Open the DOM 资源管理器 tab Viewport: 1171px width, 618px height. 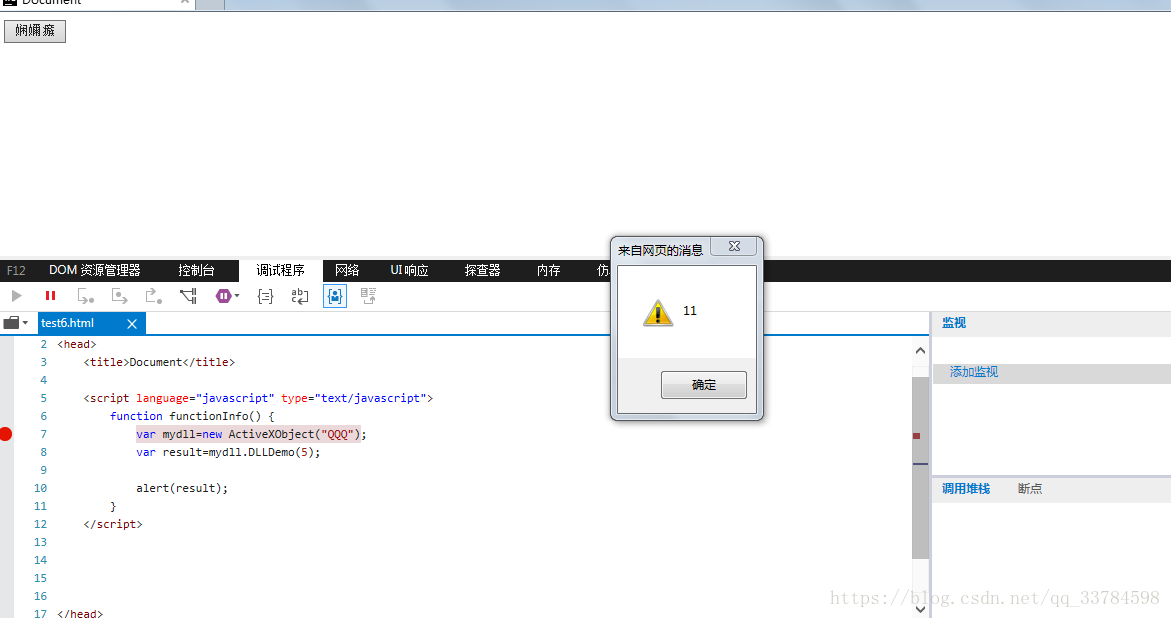(95, 270)
